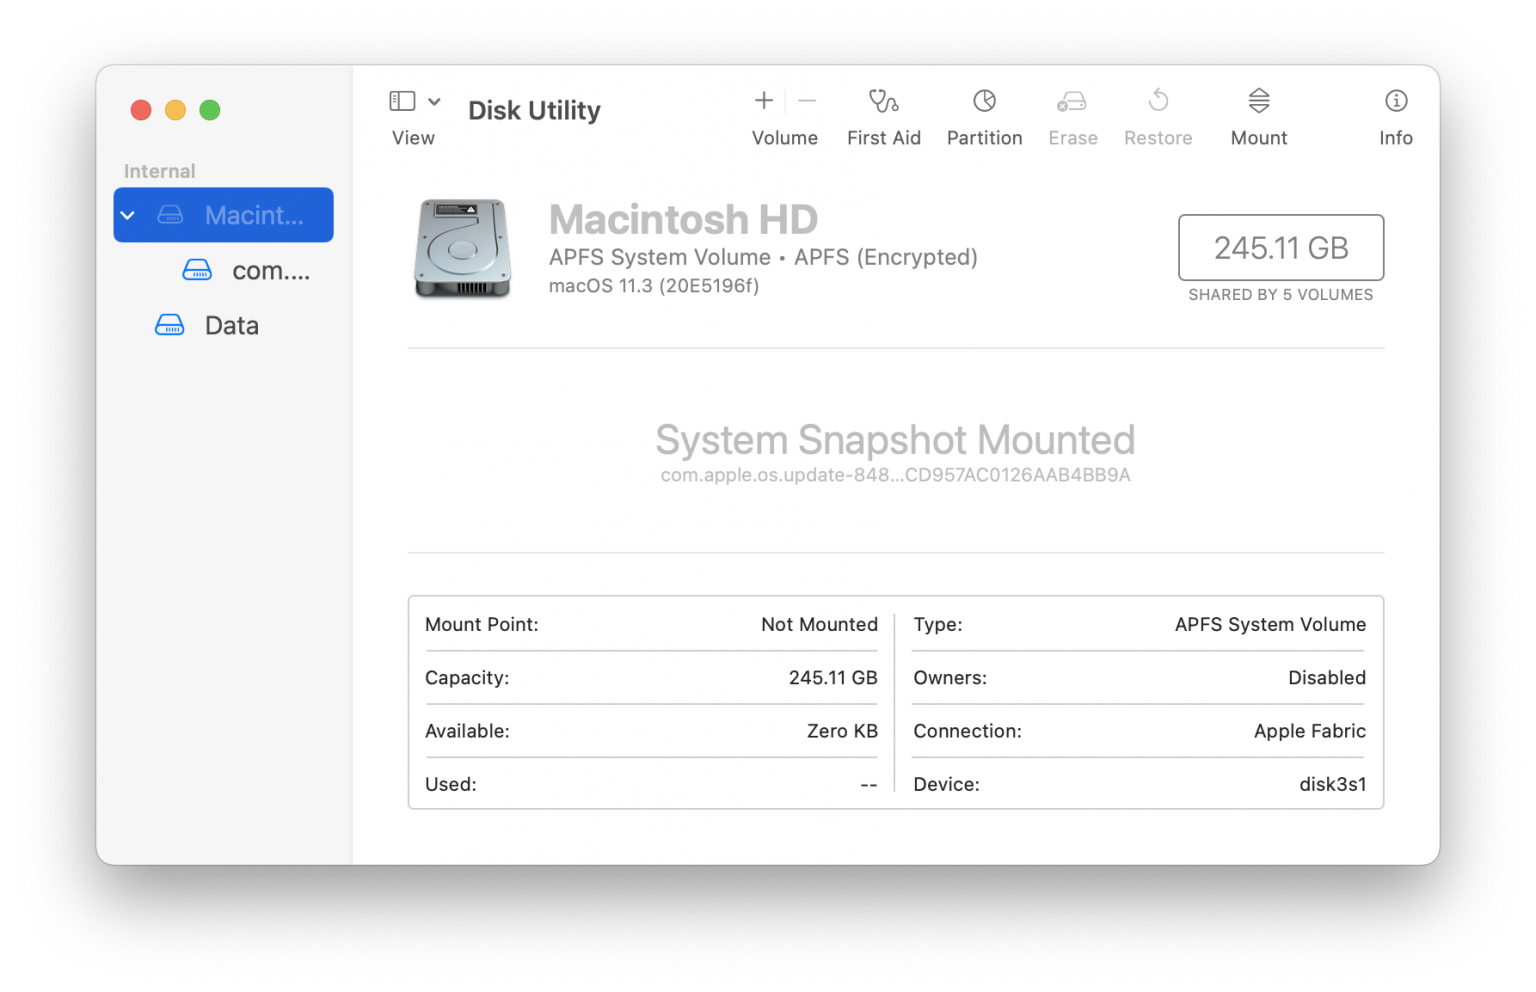The width and height of the screenshot is (1536, 992).
Task: Click the 245.11 GB capacity button
Action: click(x=1281, y=247)
